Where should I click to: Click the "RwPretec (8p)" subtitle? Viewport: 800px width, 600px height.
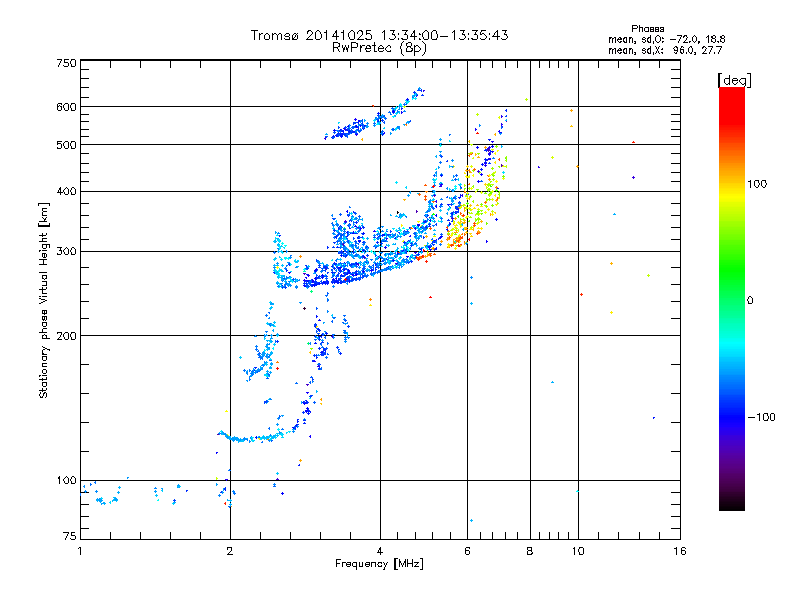pyautogui.click(x=379, y=48)
